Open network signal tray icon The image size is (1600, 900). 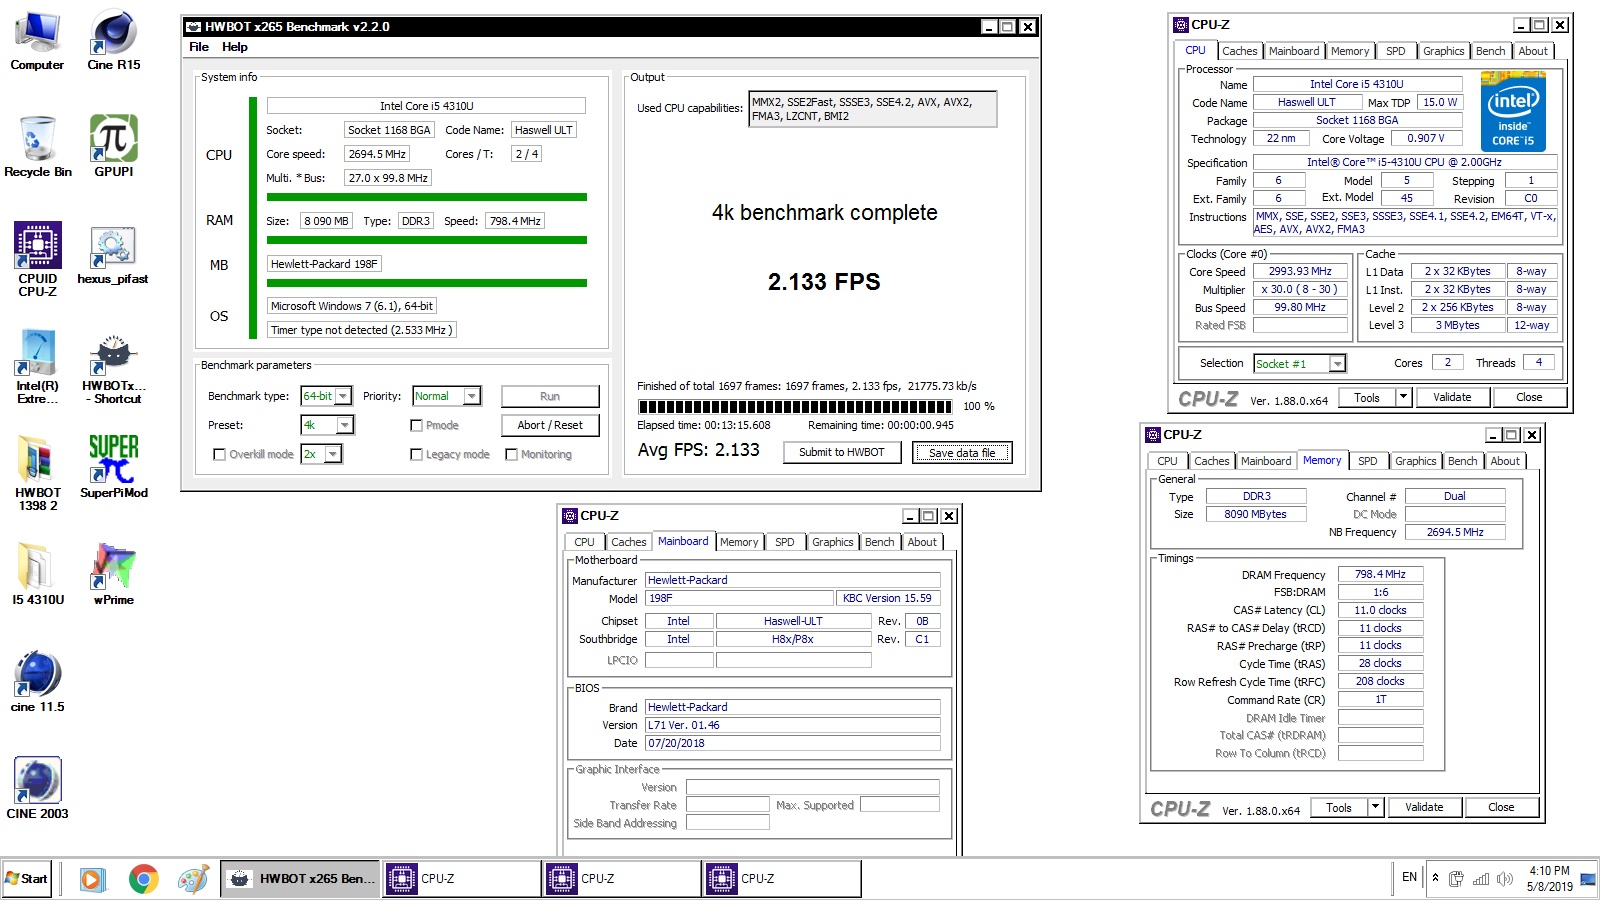click(1481, 879)
